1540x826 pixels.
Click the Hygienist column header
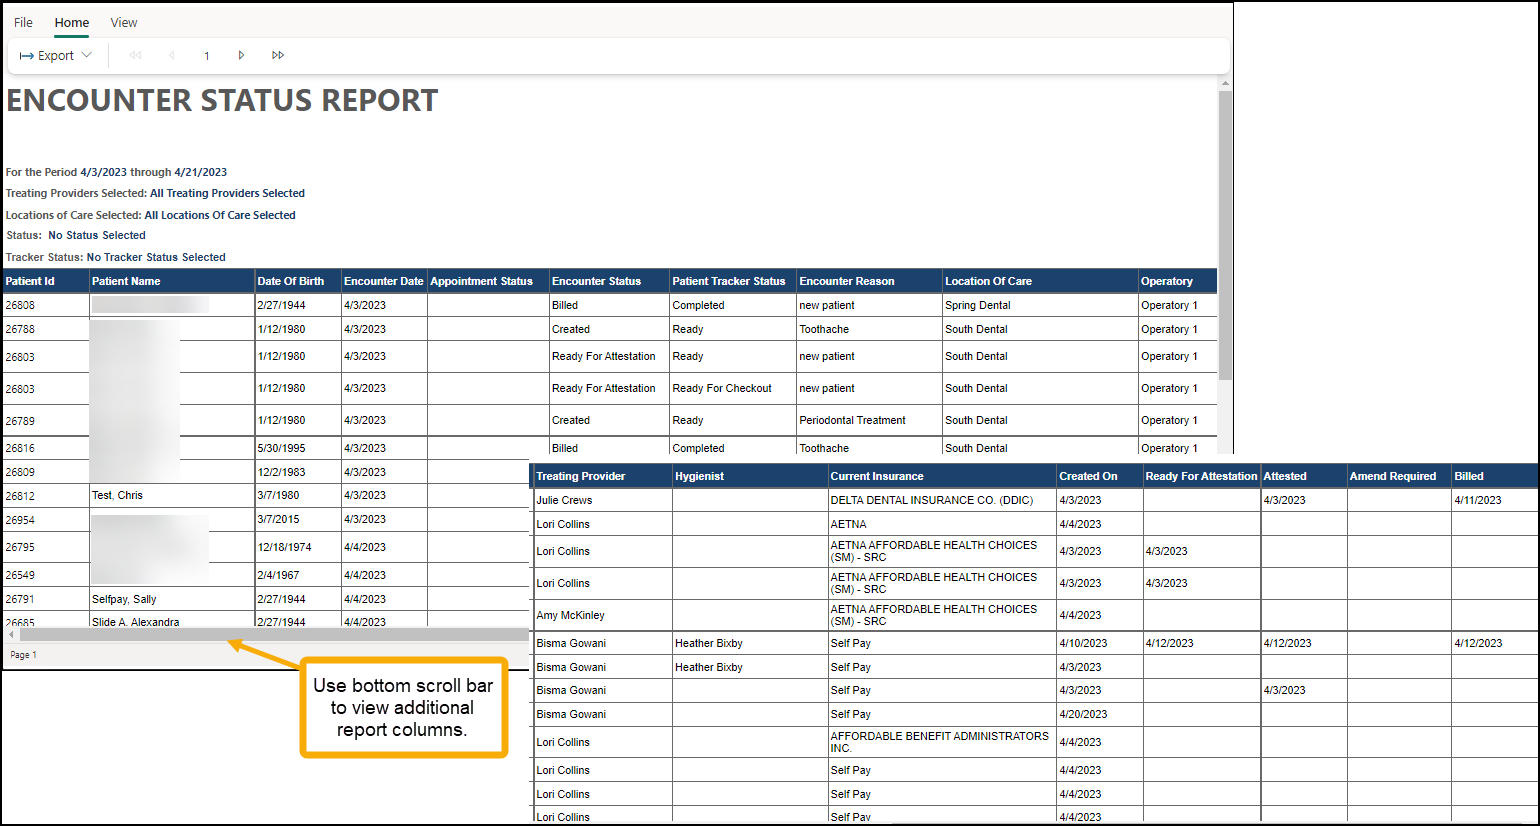pyautogui.click(x=750, y=476)
